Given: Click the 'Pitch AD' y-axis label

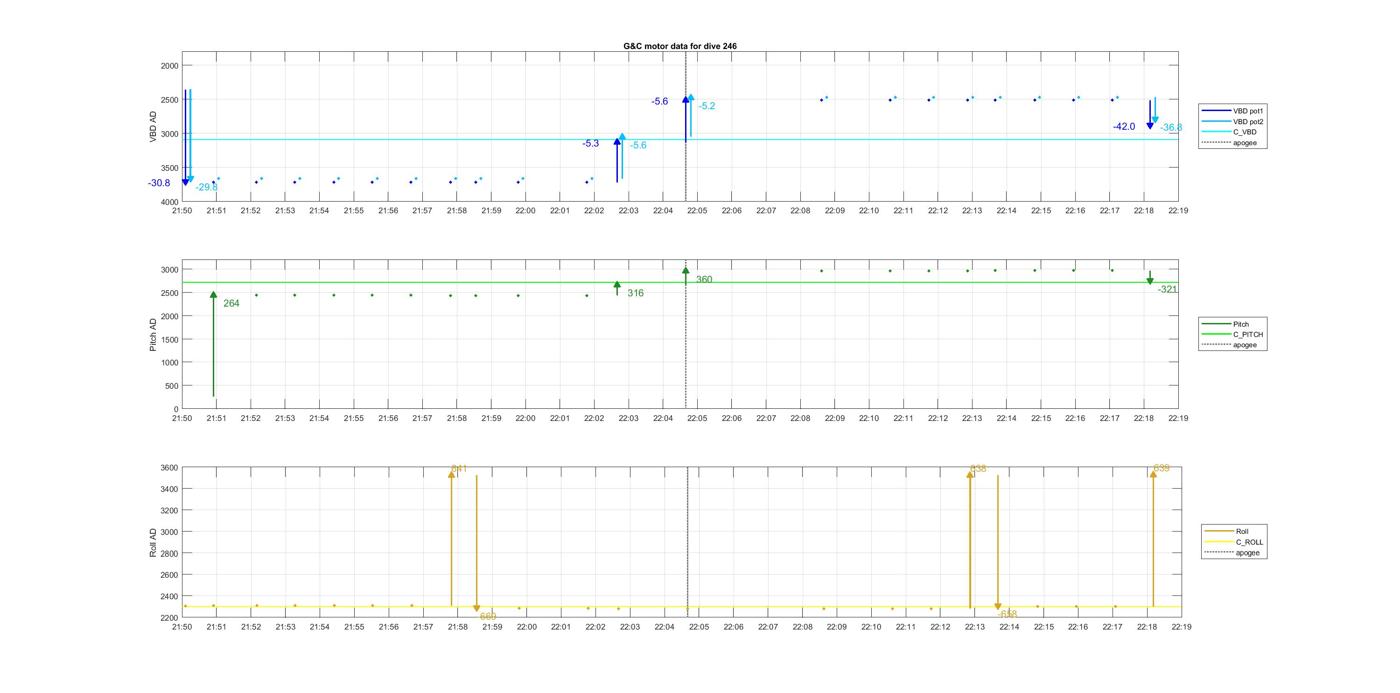Looking at the screenshot, I should pos(154,335).
